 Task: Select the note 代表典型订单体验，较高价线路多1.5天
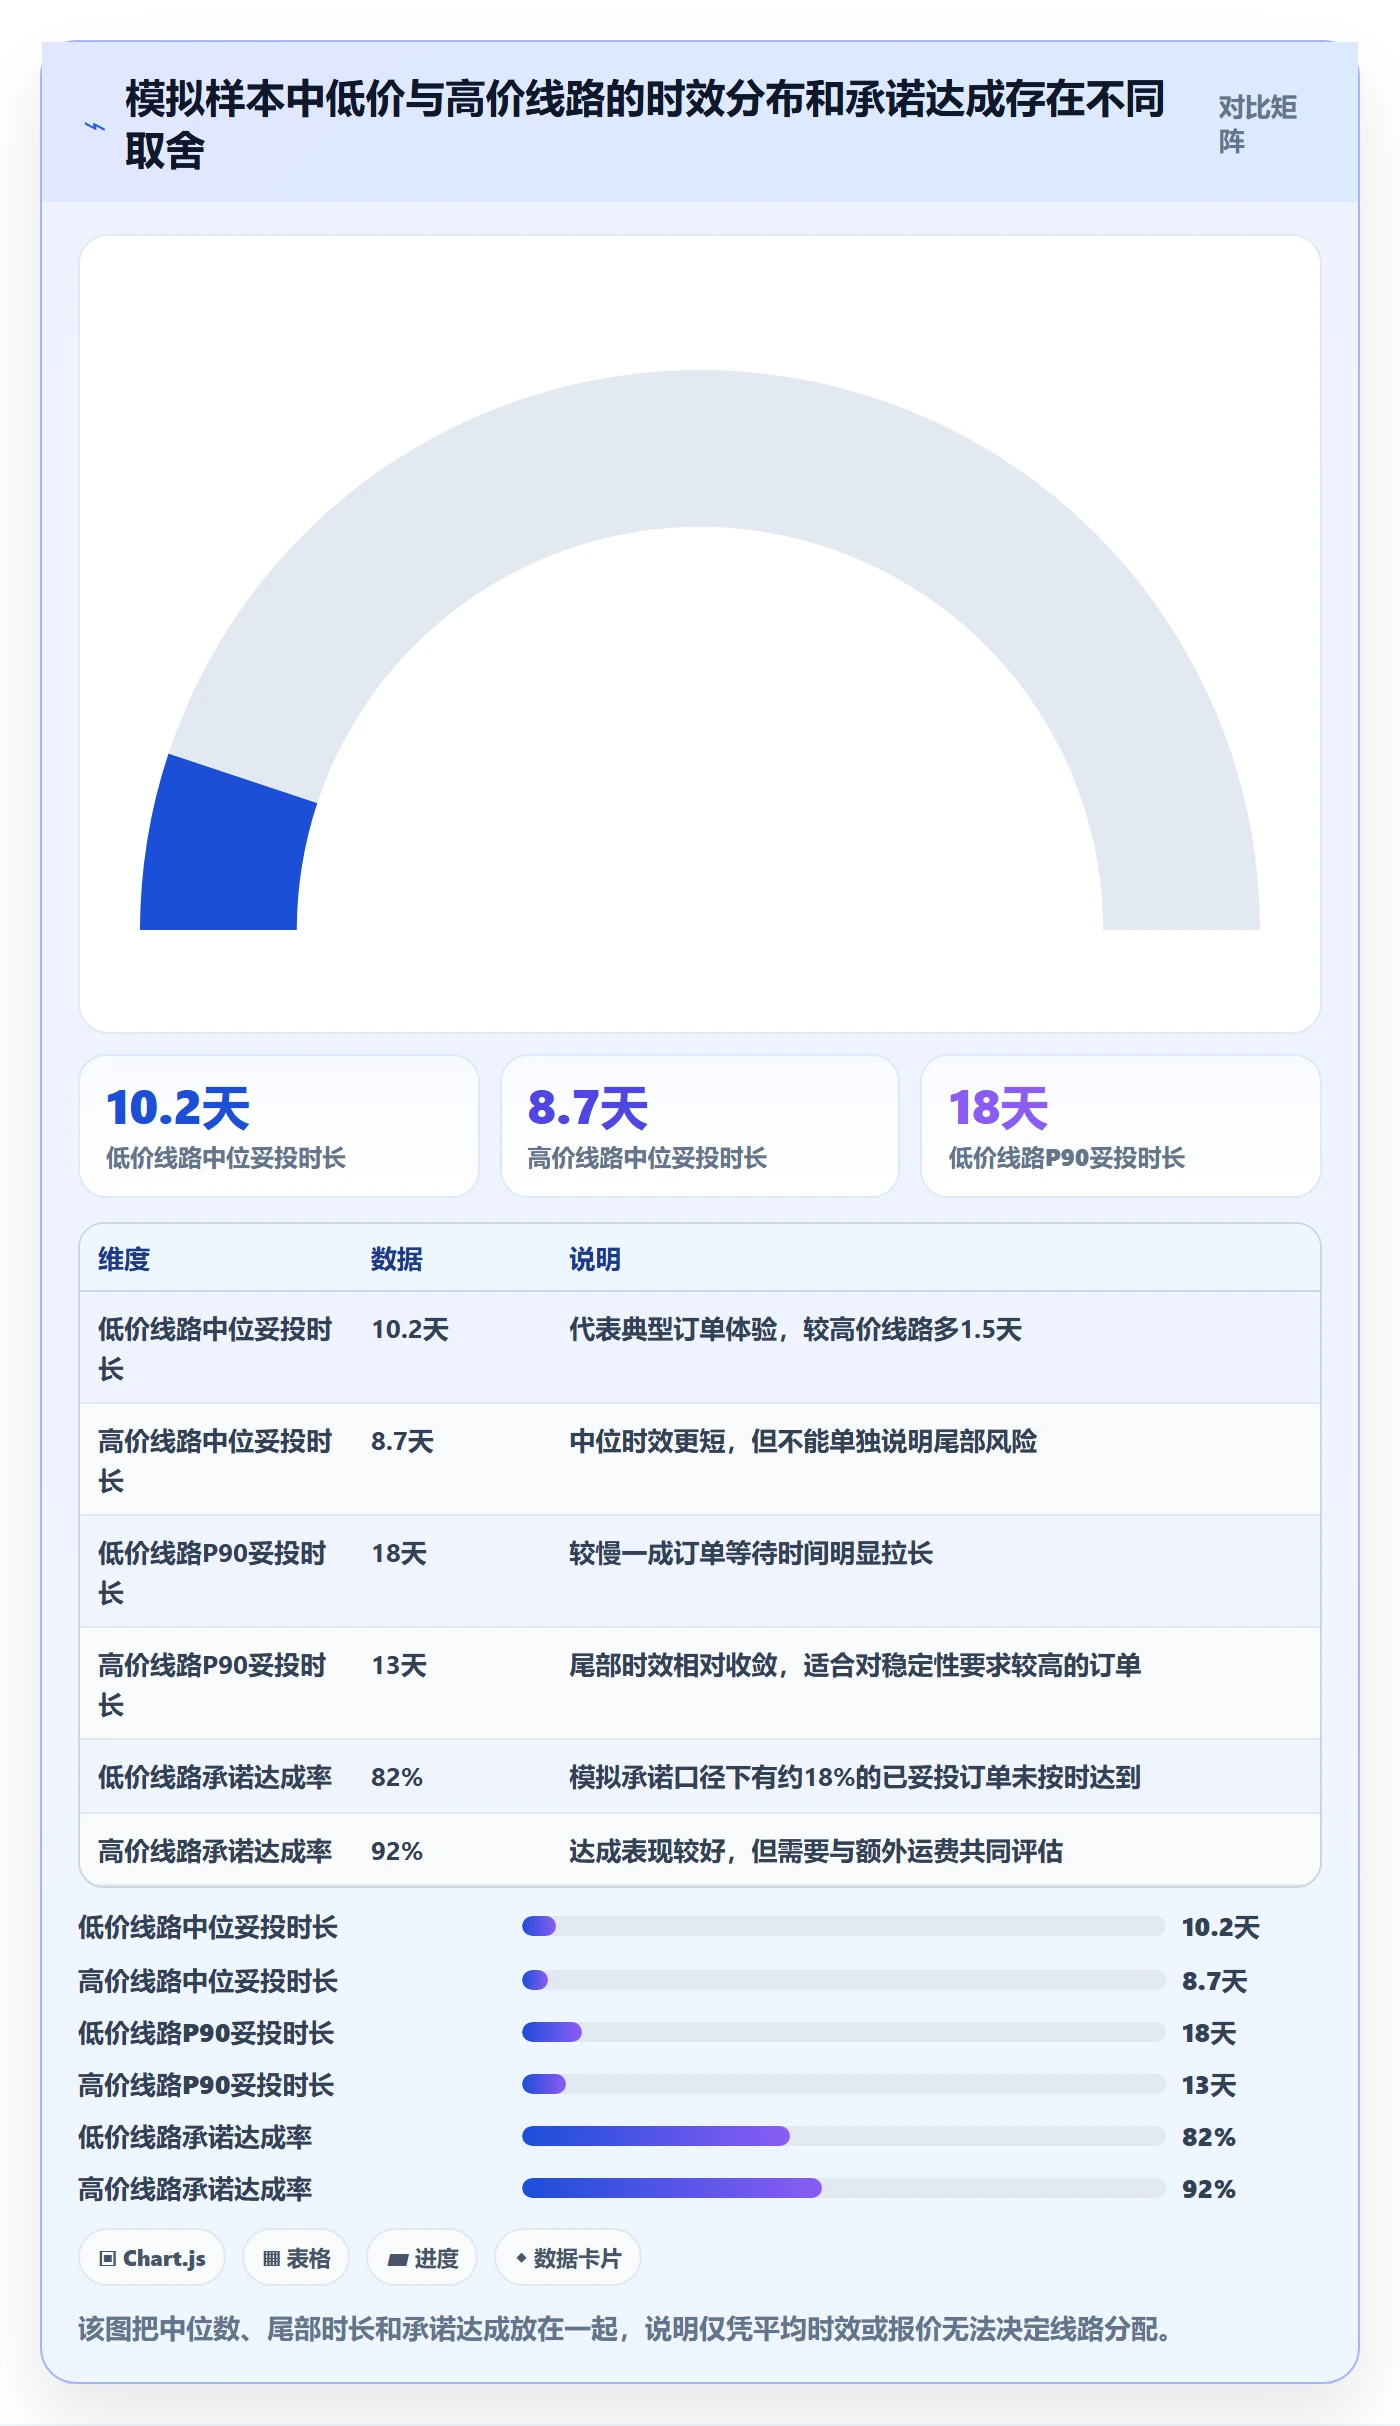[795, 1329]
